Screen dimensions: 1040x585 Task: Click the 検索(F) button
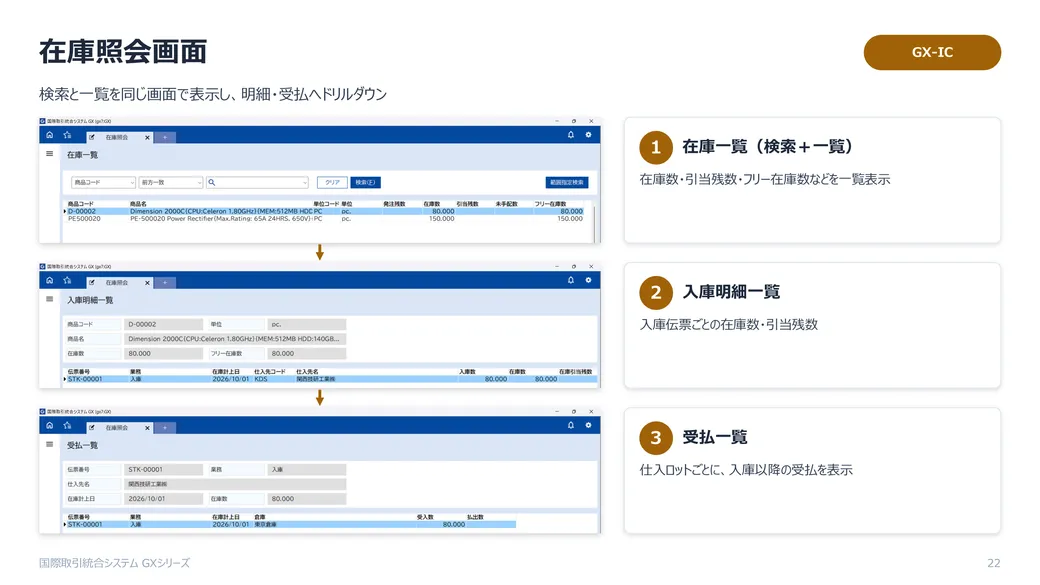click(365, 182)
